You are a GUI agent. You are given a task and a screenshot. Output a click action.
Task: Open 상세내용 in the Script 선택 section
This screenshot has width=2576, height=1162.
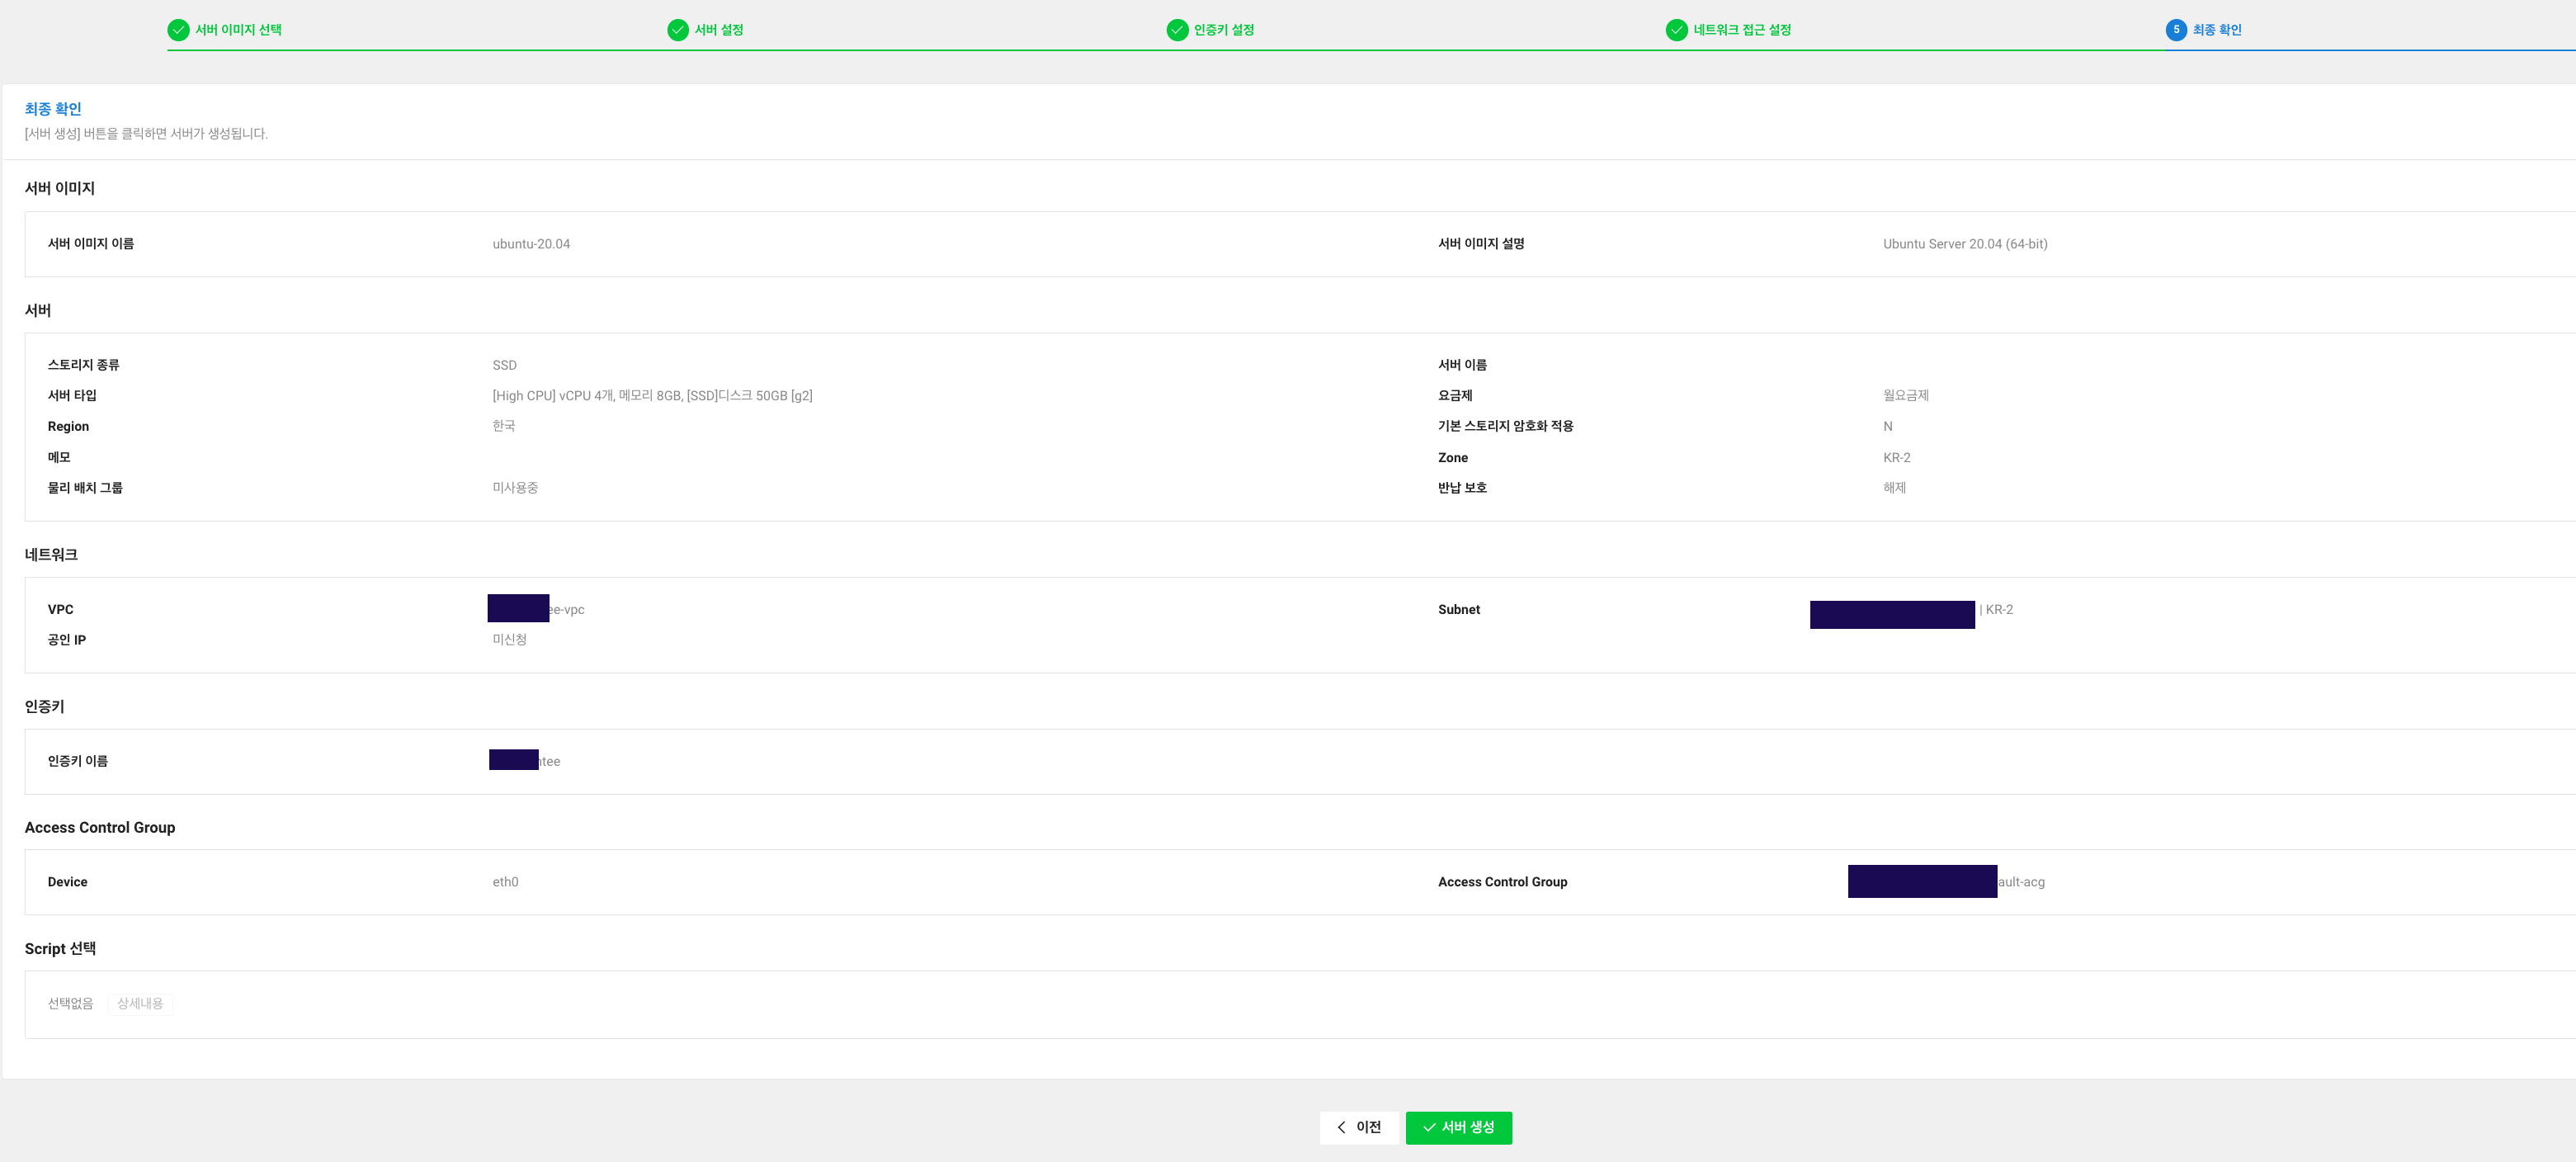140,1004
